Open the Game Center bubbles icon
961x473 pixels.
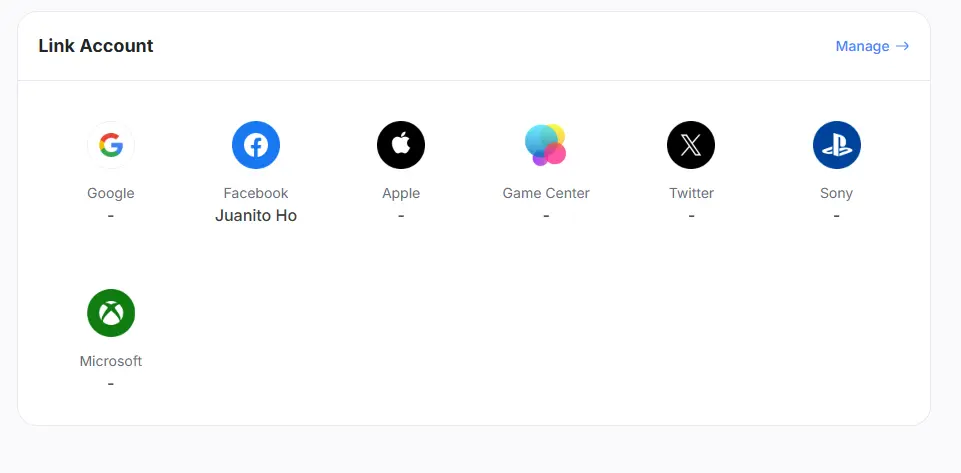coord(546,146)
